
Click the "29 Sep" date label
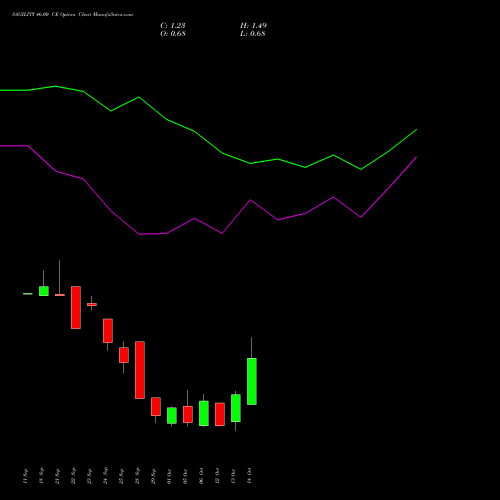(153, 476)
